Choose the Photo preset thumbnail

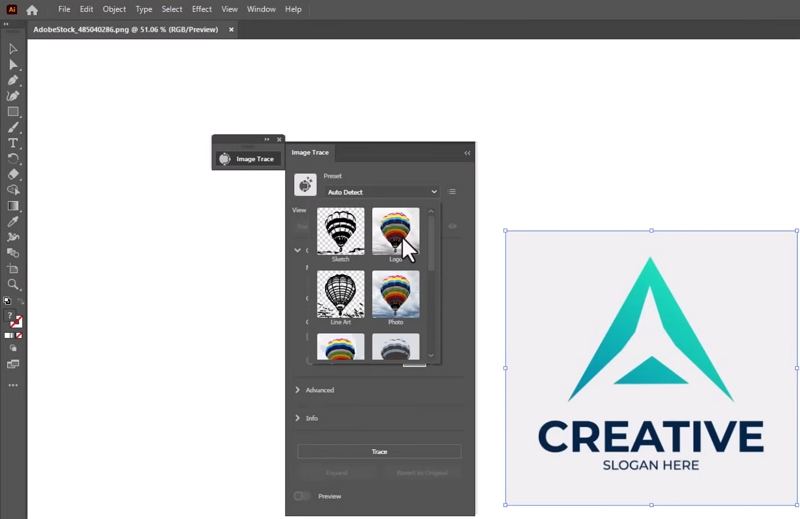tap(396, 294)
